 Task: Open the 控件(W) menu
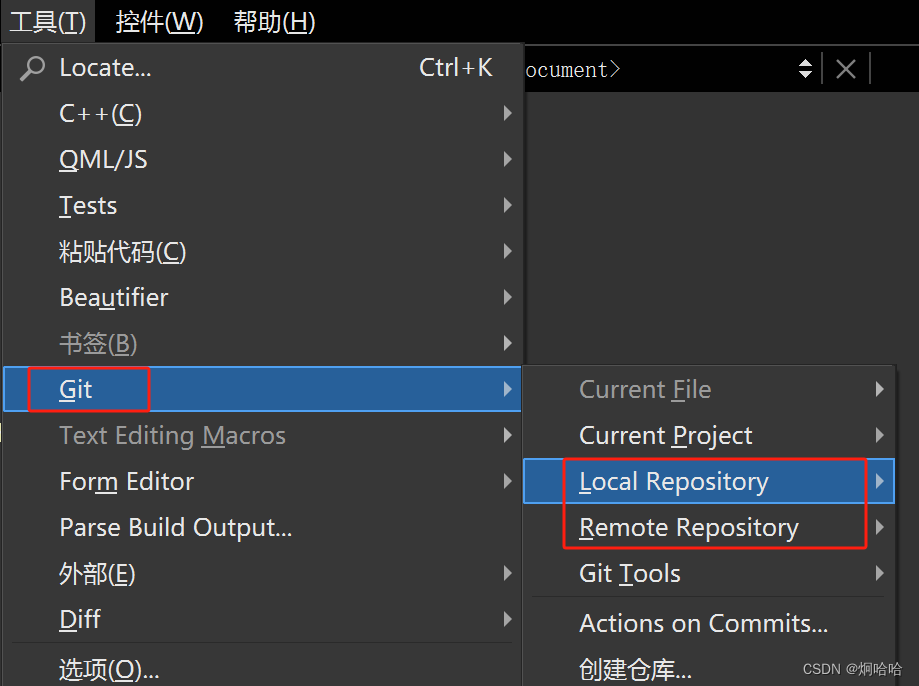coord(159,21)
